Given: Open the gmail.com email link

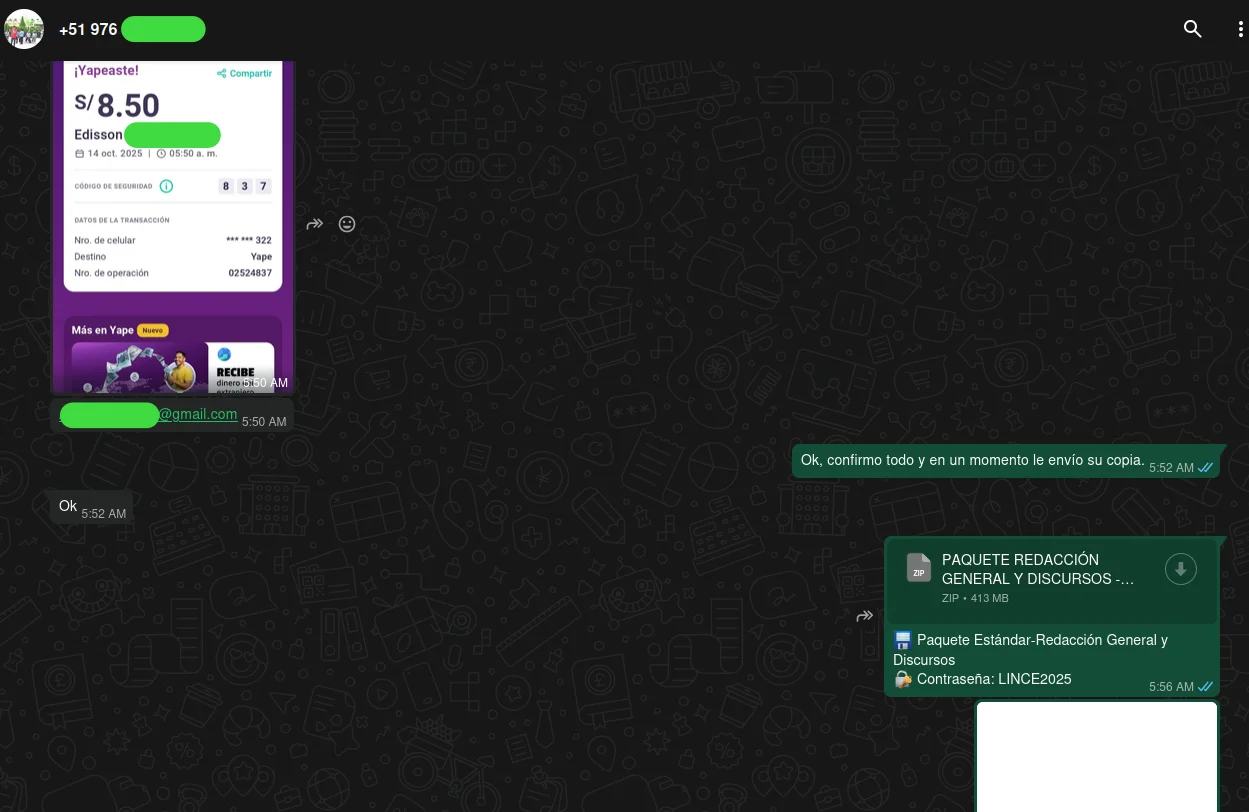Looking at the screenshot, I should click(197, 414).
